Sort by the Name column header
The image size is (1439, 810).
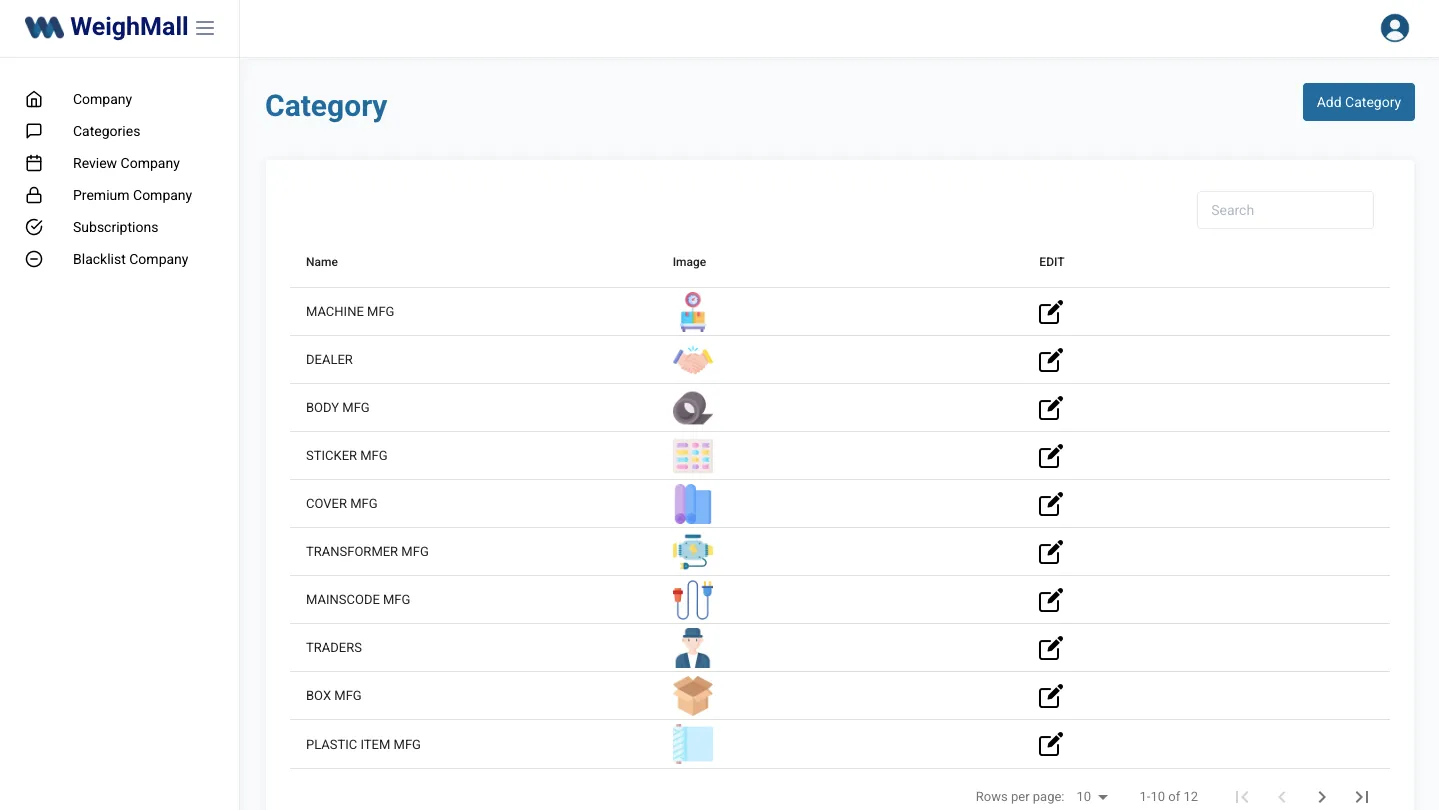(322, 262)
